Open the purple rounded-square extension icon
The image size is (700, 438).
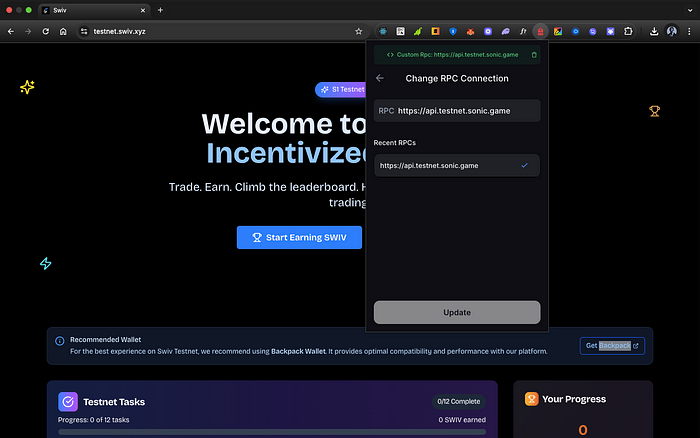488,31
